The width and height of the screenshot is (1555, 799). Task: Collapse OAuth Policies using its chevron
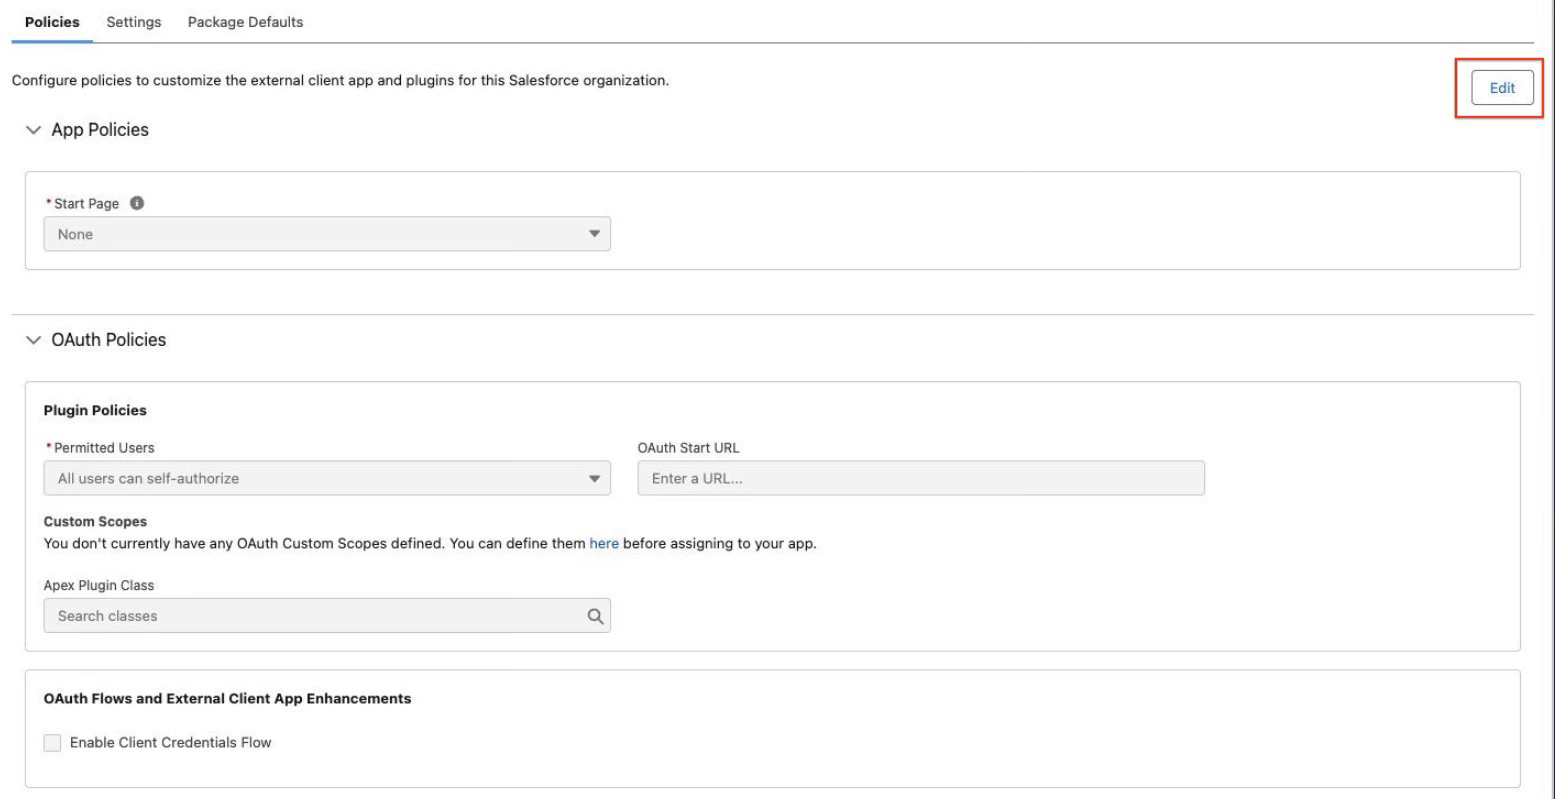(37, 340)
